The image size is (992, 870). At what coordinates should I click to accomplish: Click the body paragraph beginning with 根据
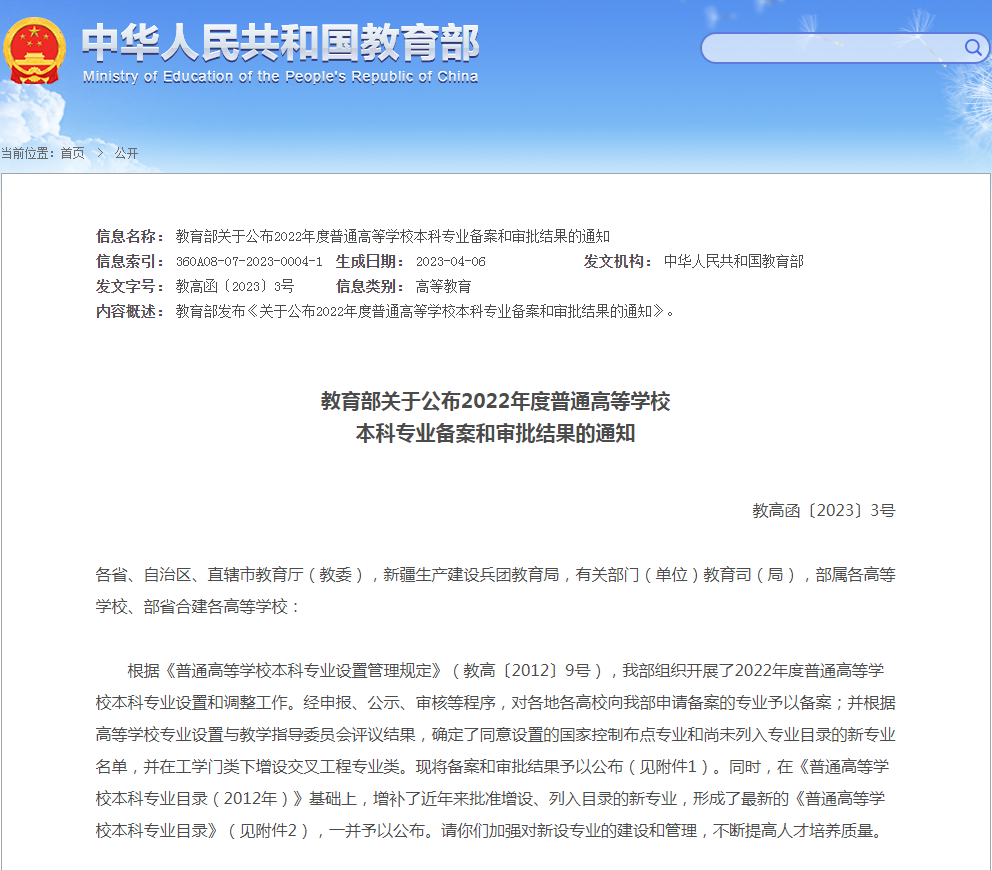495,750
